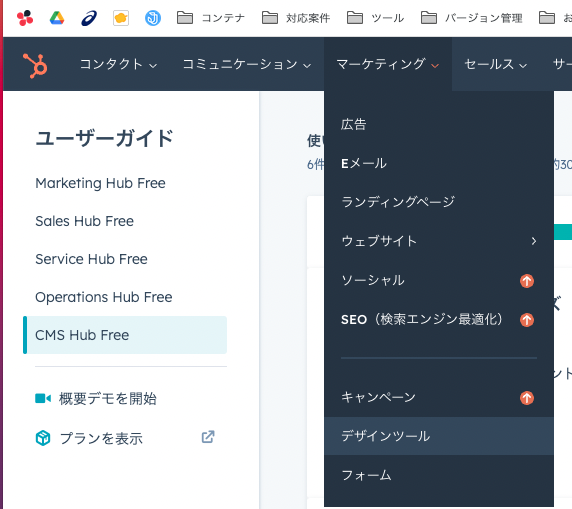Open the ツール bookmark folder
The image size is (572, 509).
click(x=375, y=18)
